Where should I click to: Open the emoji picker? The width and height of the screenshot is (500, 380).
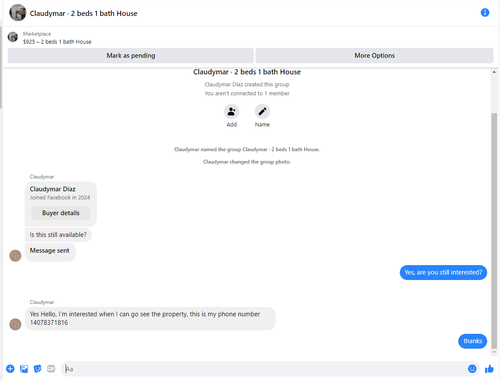coord(472,369)
